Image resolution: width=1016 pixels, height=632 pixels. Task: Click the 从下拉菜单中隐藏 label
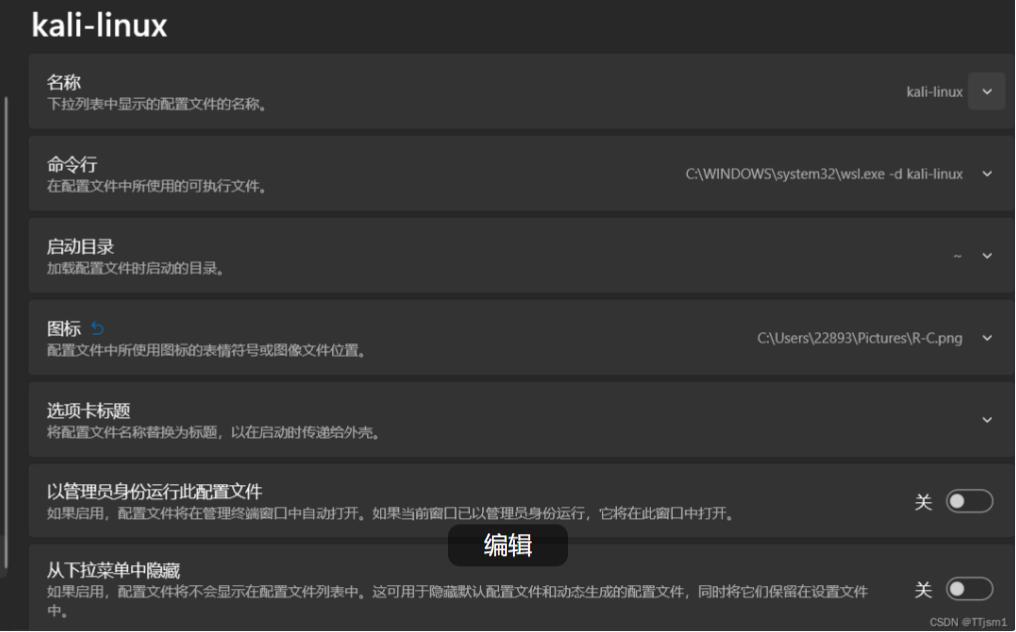pos(113,570)
